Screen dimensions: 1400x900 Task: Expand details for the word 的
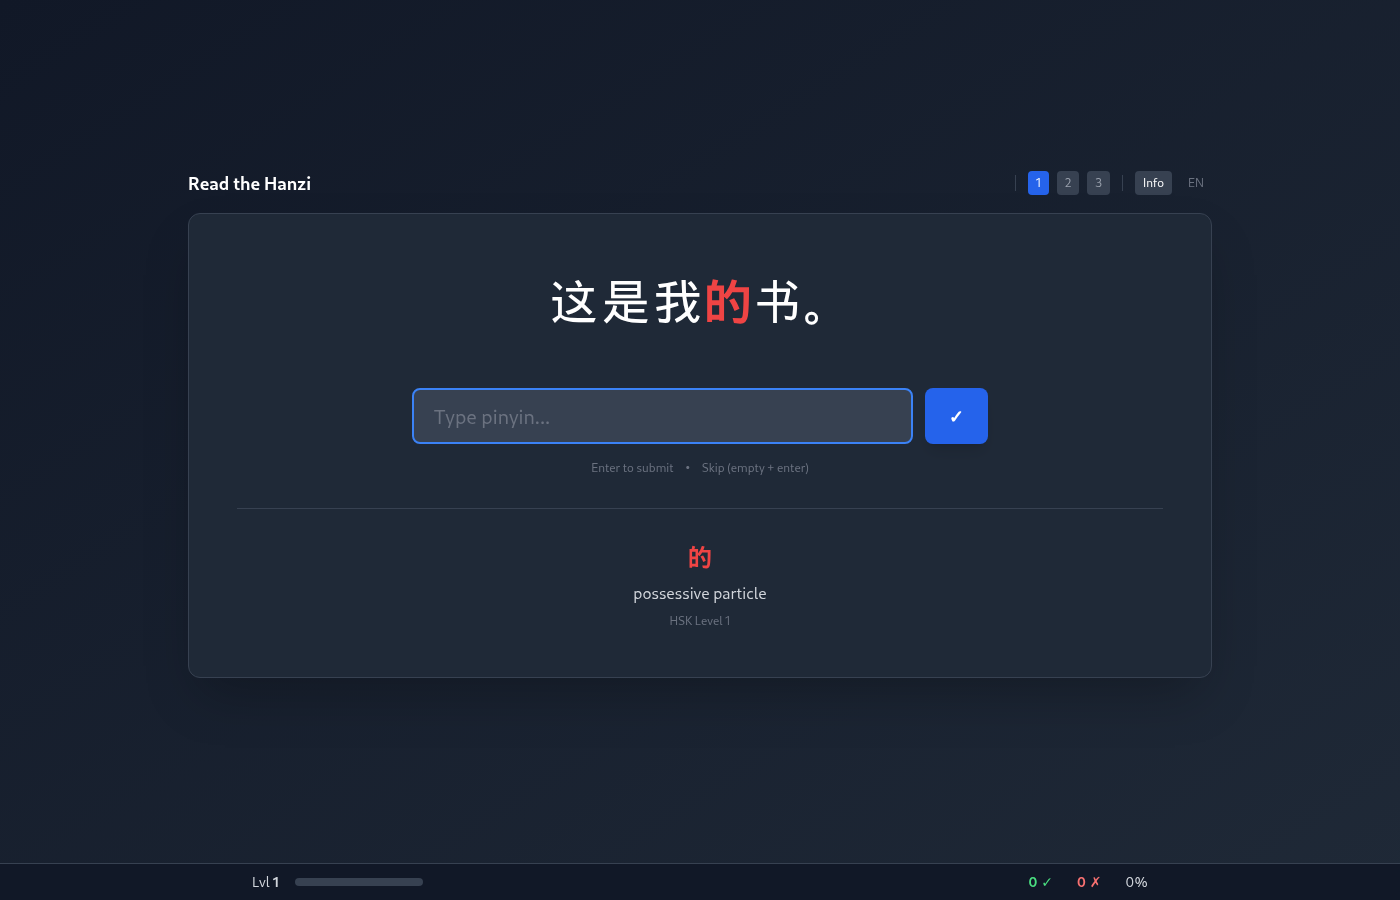point(699,557)
